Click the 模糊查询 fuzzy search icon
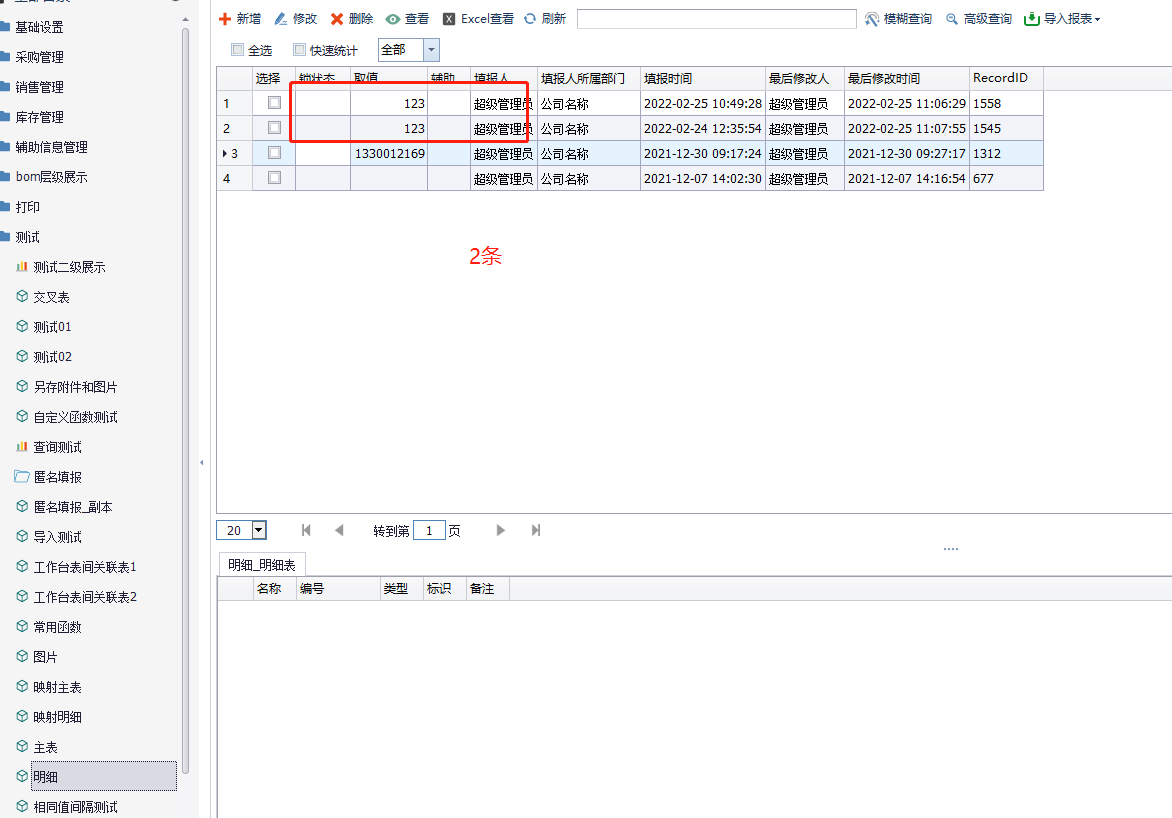Screen dimensions: 1172x818 872,19
